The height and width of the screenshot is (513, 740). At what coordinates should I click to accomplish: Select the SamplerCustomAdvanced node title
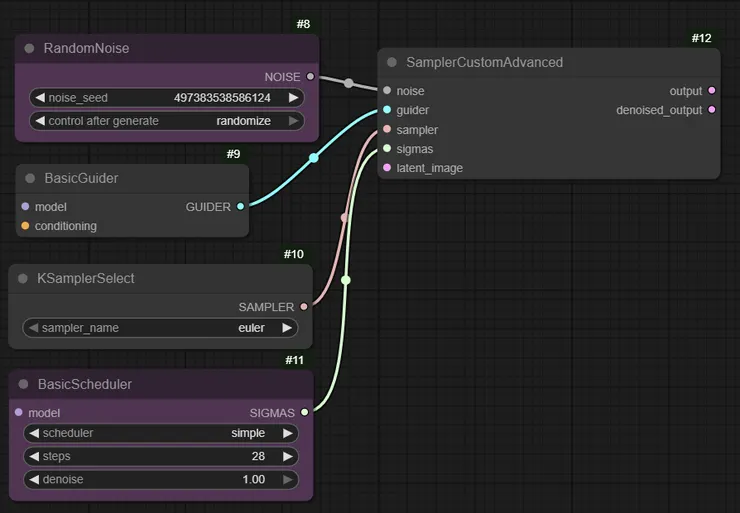(x=485, y=62)
